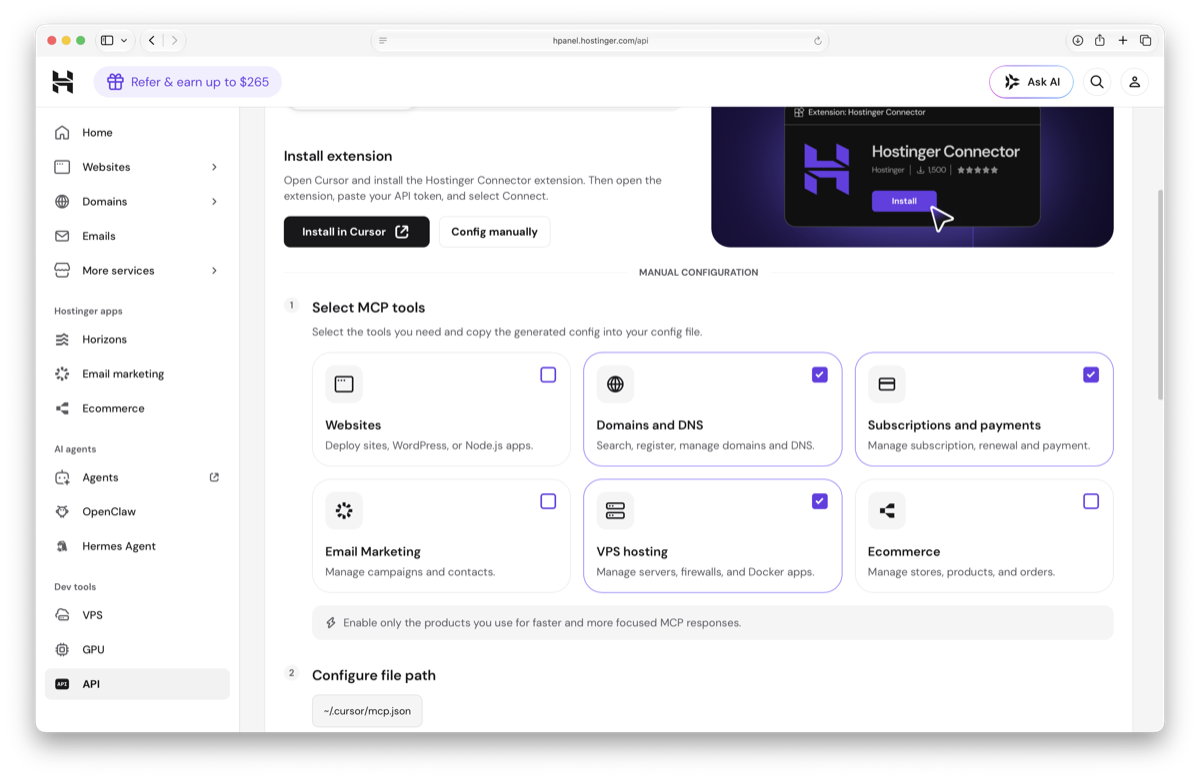Click the Websites card window icon
The image size is (1200, 779).
344,384
